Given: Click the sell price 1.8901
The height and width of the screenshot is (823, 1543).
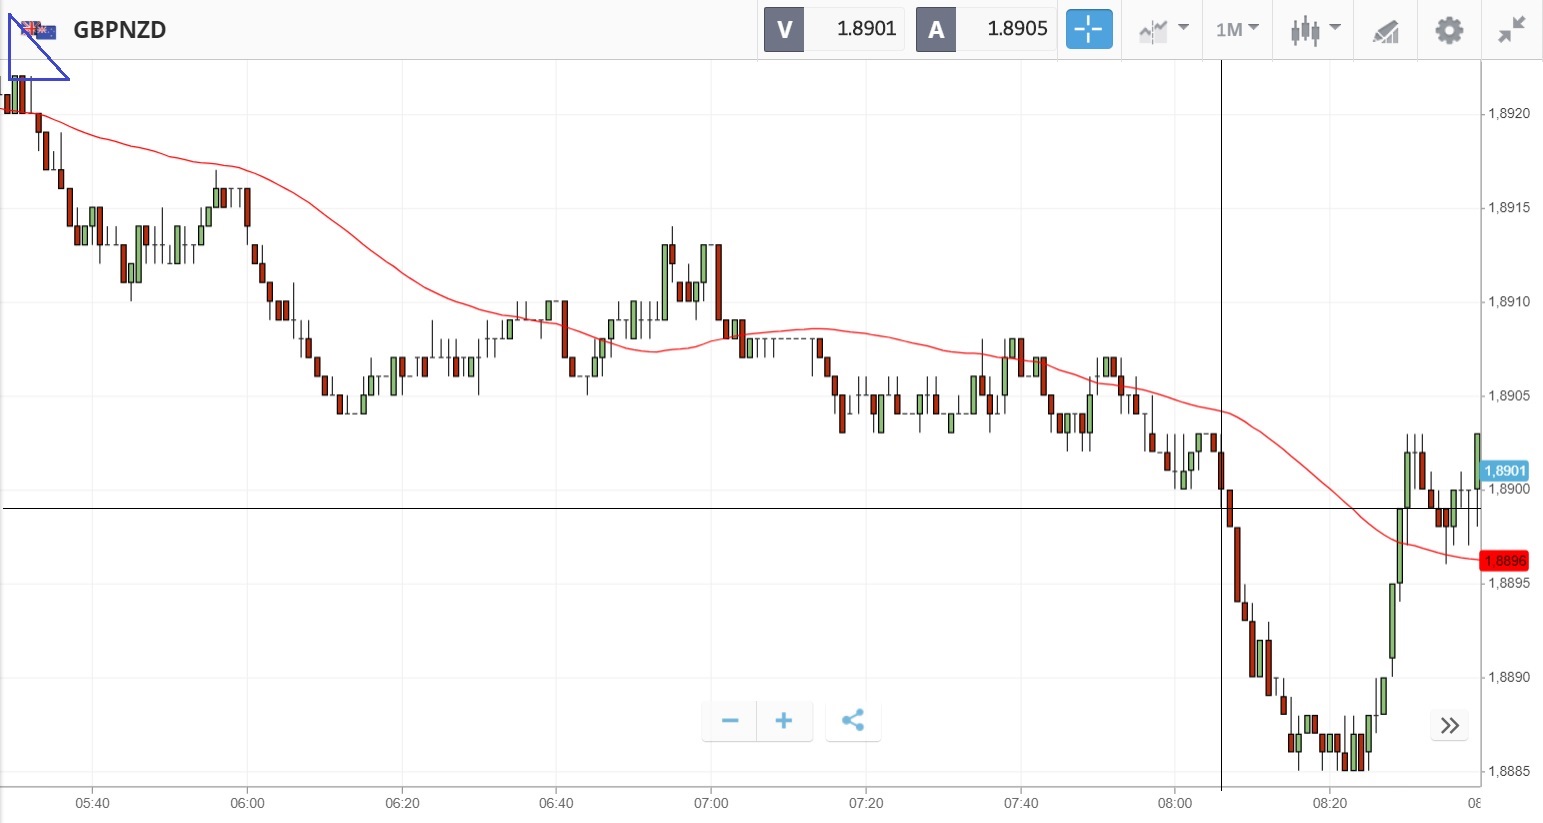Looking at the screenshot, I should coord(866,29).
